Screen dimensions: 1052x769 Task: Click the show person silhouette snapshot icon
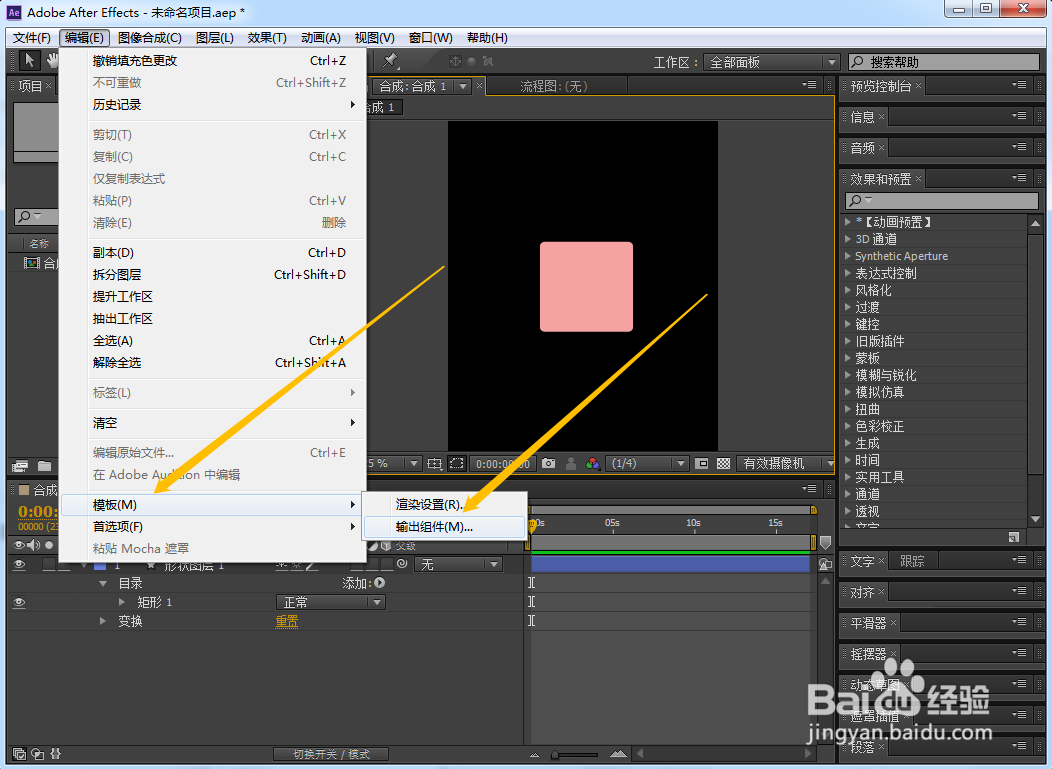click(x=570, y=464)
